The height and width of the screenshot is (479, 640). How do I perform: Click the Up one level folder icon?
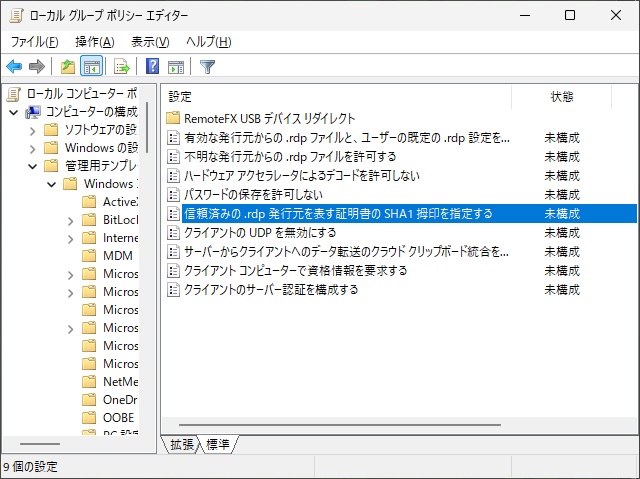67,67
